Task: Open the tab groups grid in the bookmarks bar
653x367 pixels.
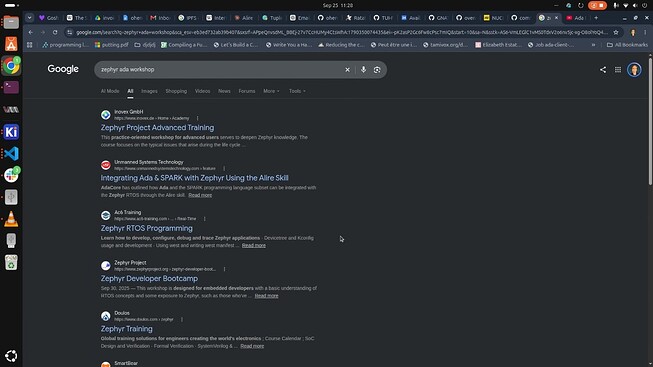Action: point(30,45)
